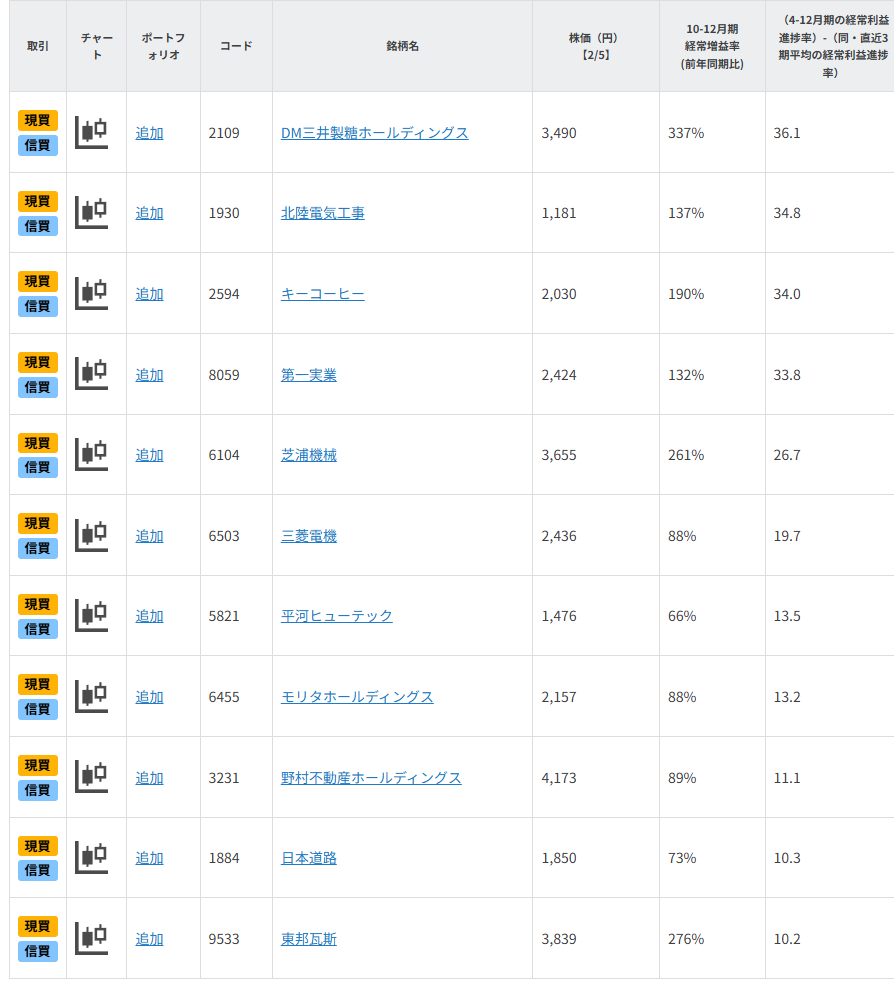The height and width of the screenshot is (993, 894).
Task: View chart icon for 野村不動産ホールディングス
Action: pos(92,777)
